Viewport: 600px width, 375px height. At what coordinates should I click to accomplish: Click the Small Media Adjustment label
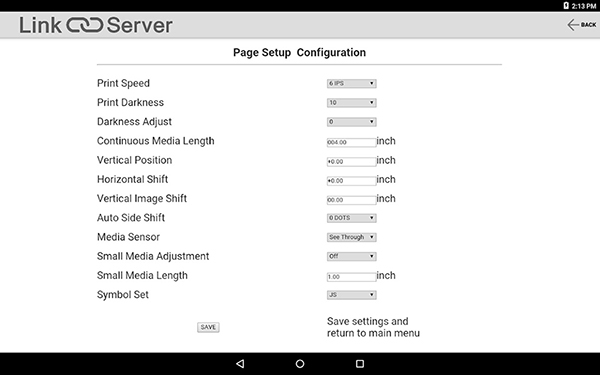[153, 256]
